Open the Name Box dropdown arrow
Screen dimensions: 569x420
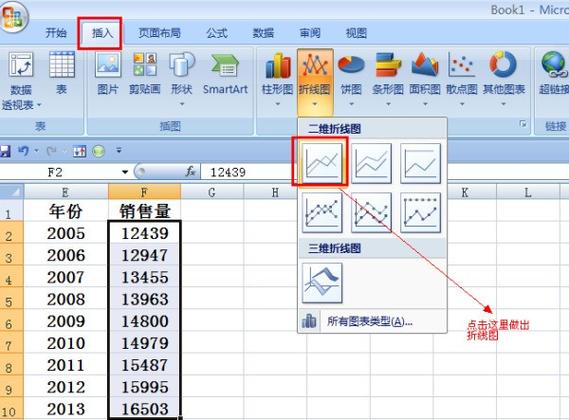pyautogui.click(x=125, y=172)
